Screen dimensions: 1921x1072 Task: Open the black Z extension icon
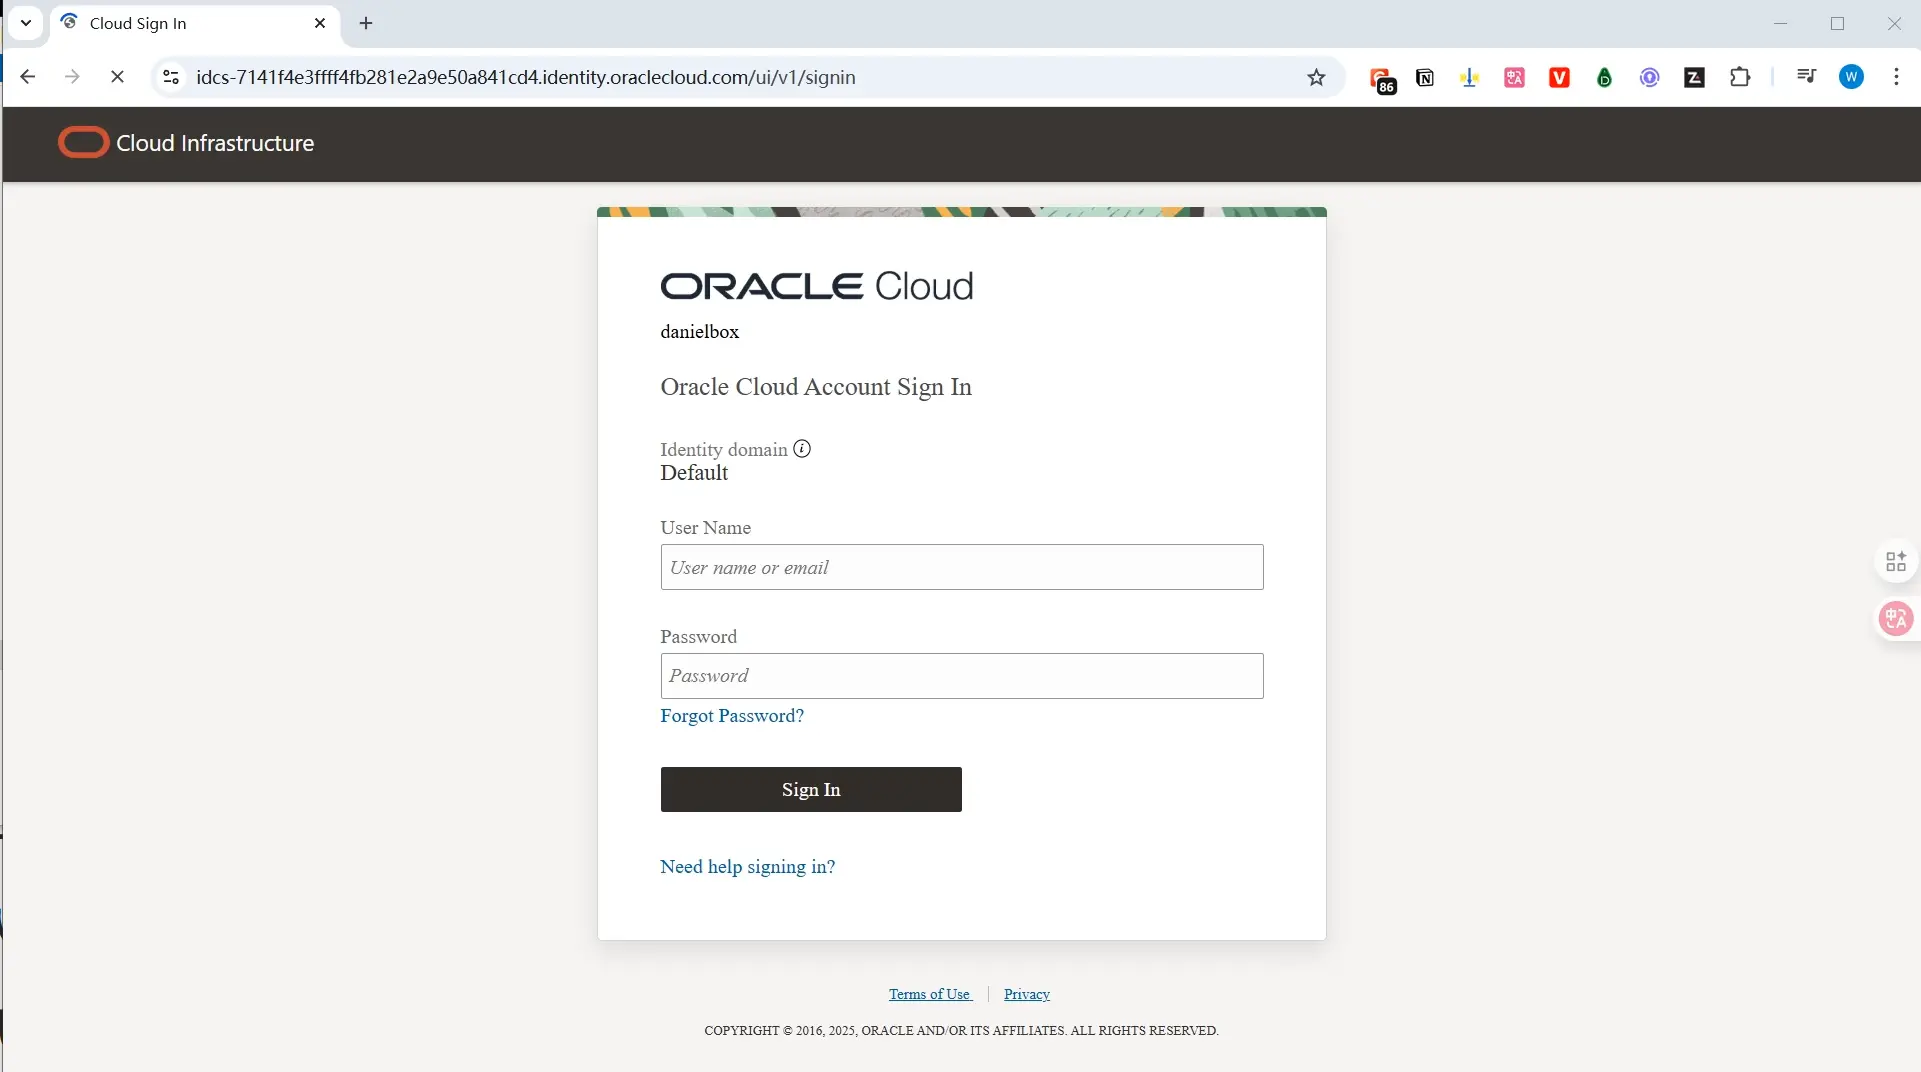[x=1694, y=77]
